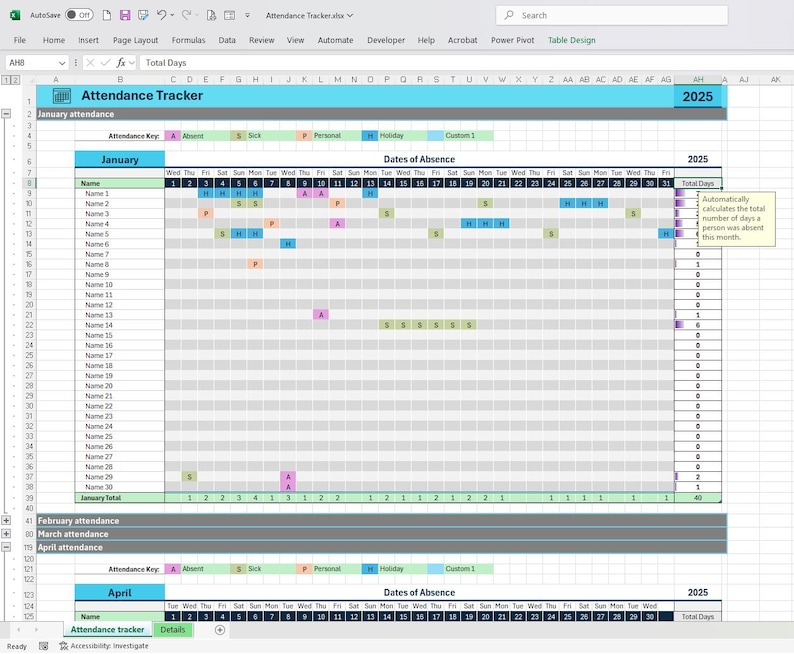This screenshot has width=794, height=654.
Task: Open the Undo history dropdown arrow
Action: [173, 15]
